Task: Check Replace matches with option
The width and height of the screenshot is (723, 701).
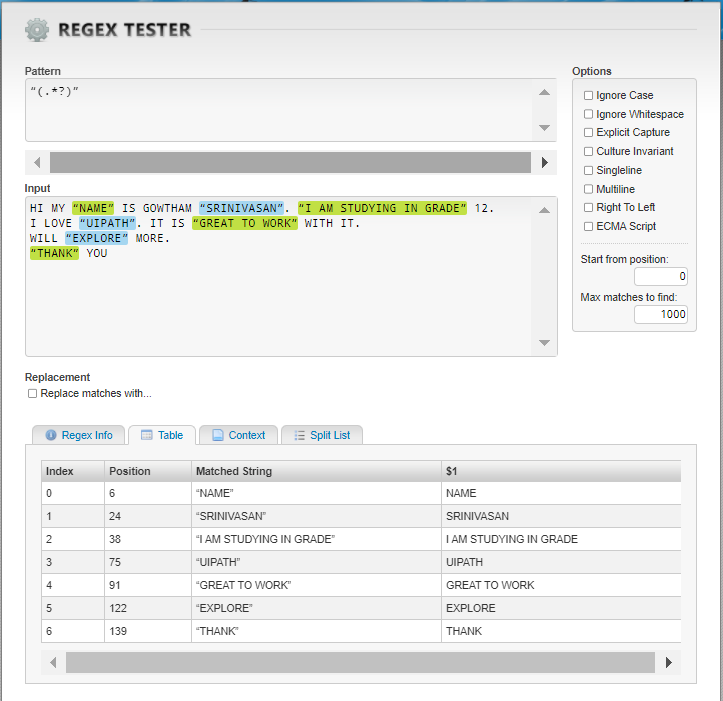Action: pos(33,394)
